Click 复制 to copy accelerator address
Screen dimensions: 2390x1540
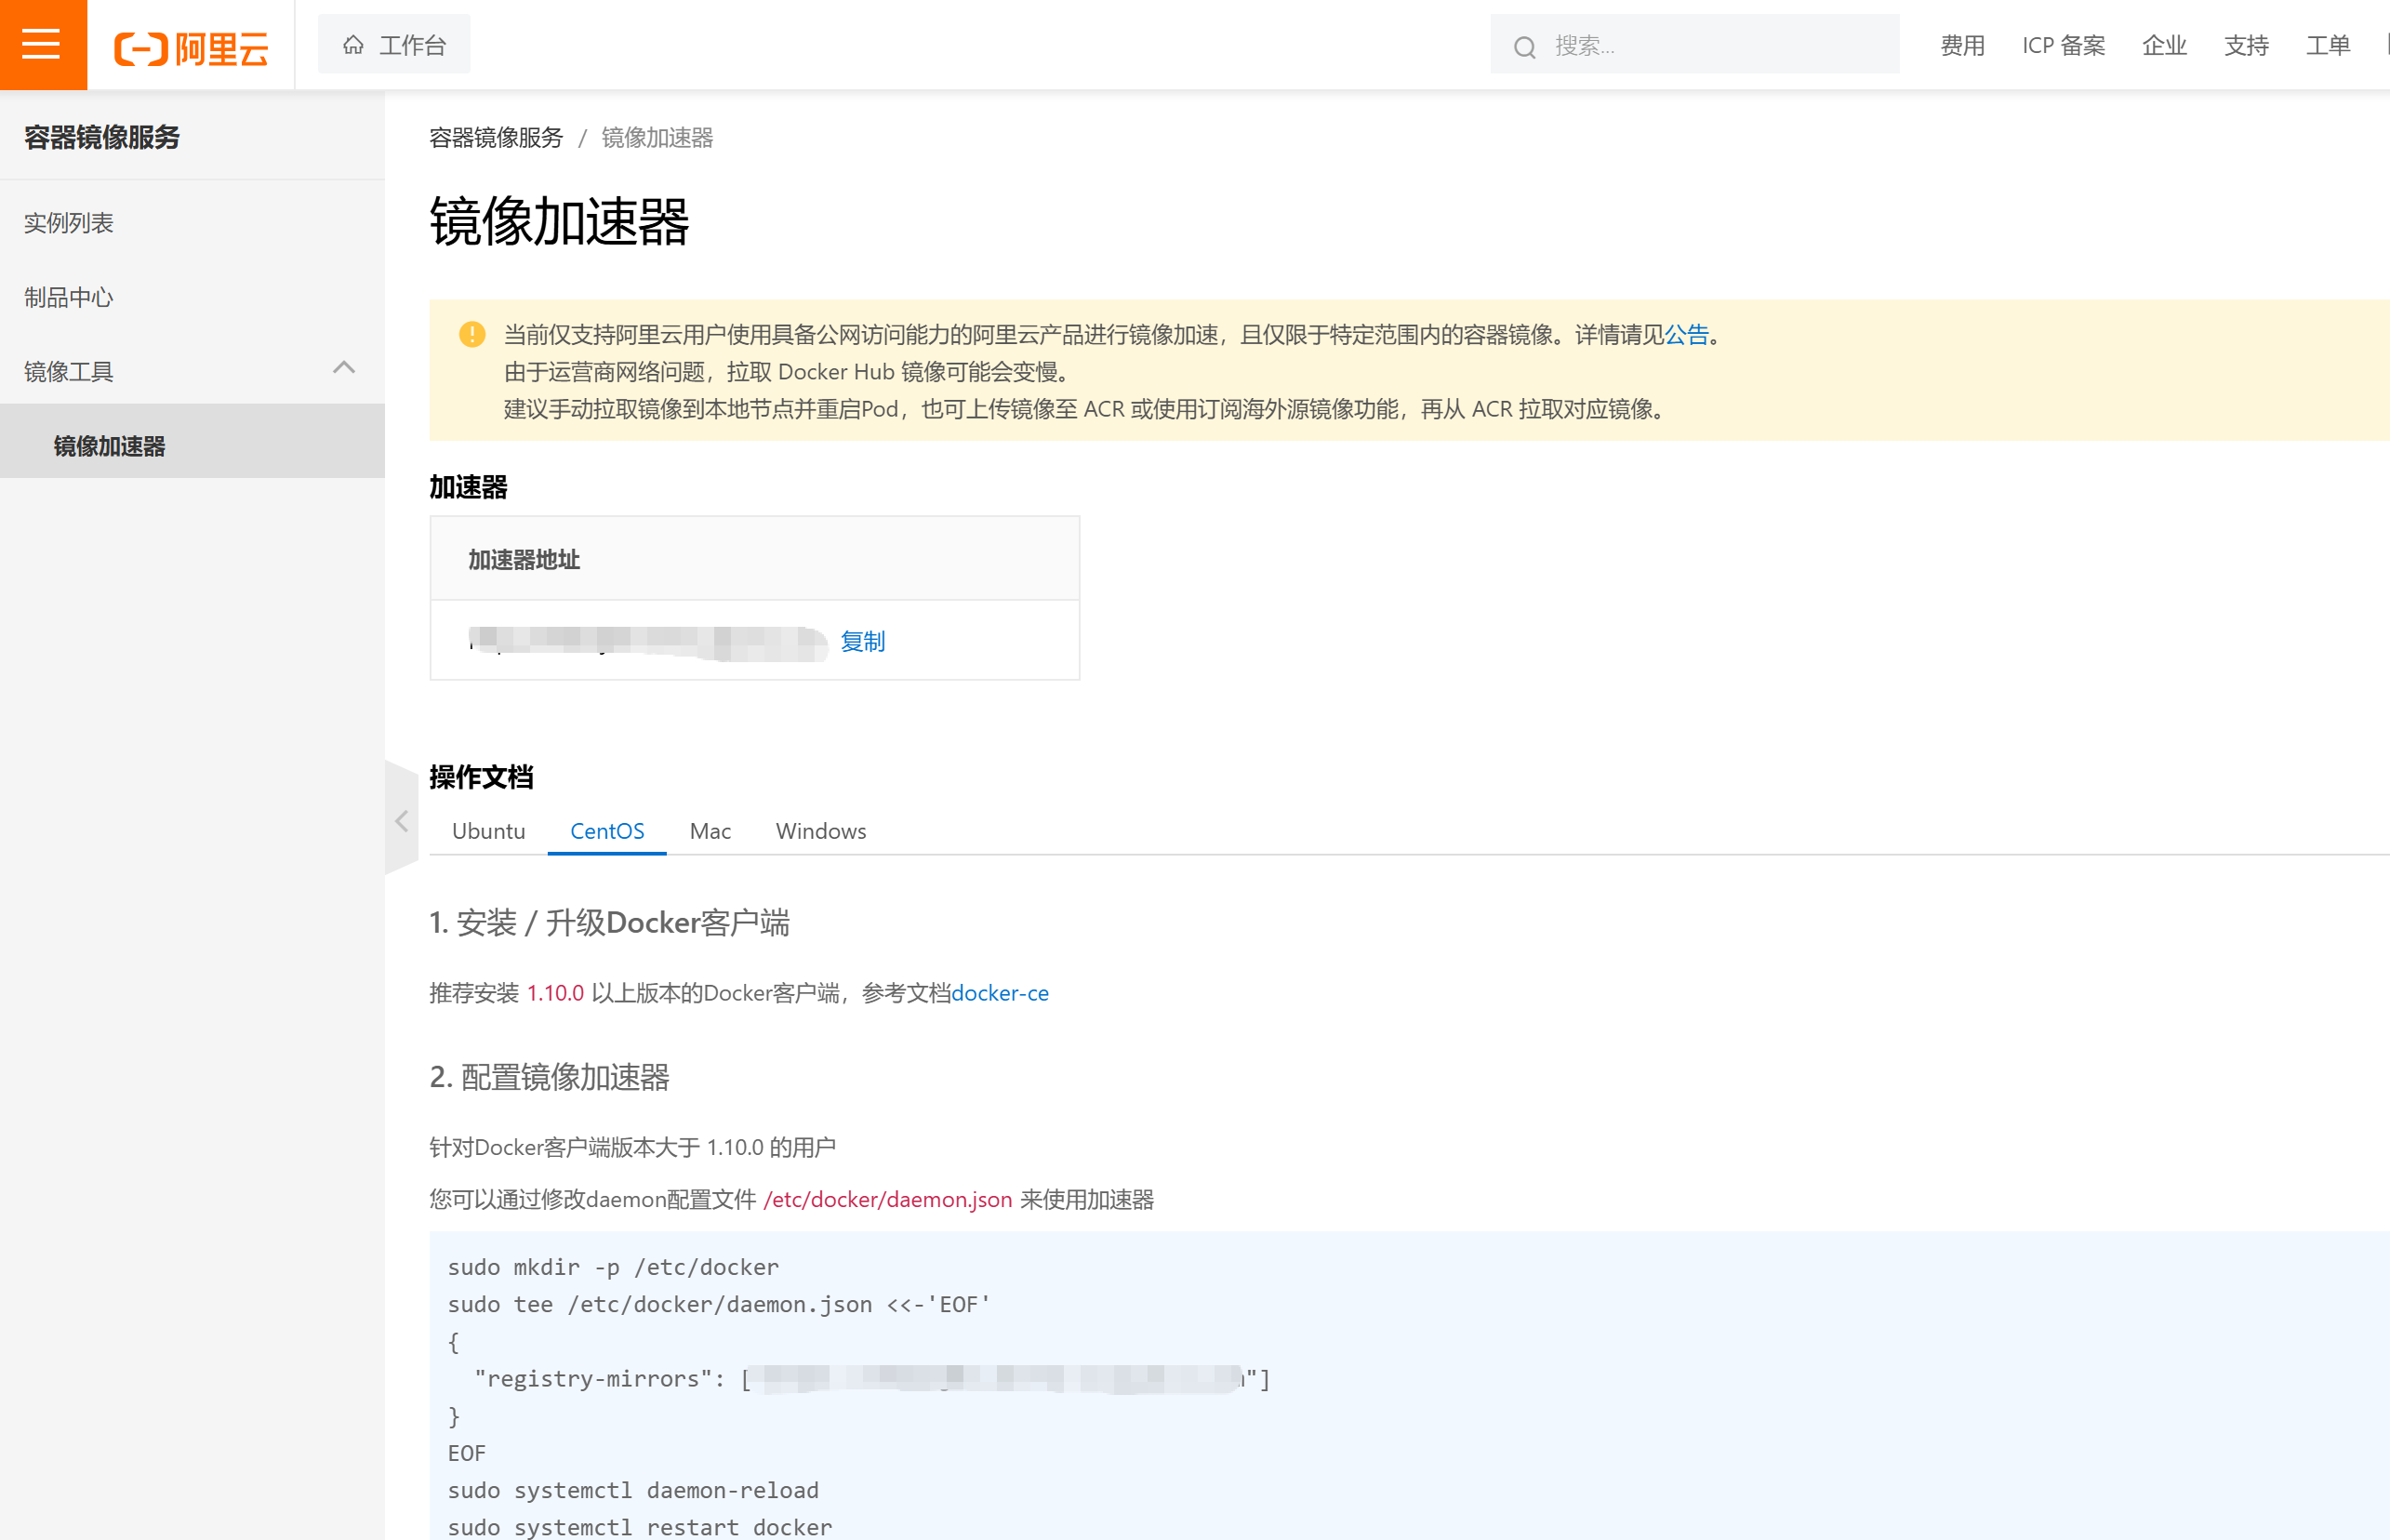click(x=862, y=641)
